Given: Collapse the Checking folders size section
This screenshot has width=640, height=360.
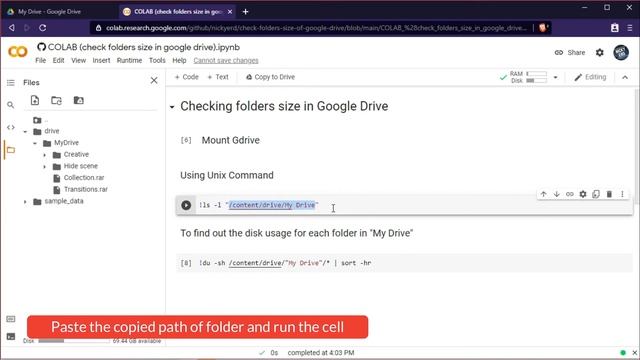Looking at the screenshot, I should pyautogui.click(x=172, y=107).
